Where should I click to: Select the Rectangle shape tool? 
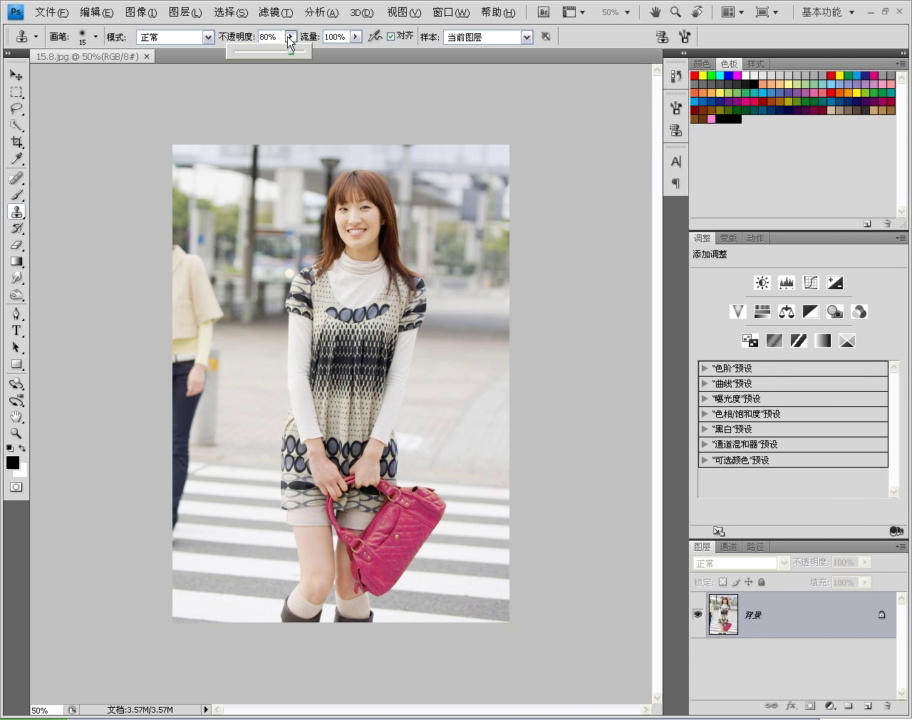(16, 365)
